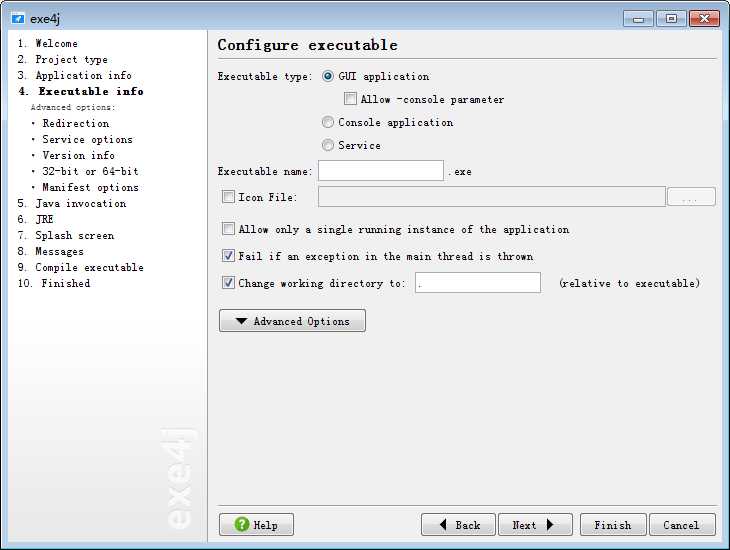This screenshot has height=550, width=730.
Task: Open Manifest options advanced item
Action: [90, 187]
